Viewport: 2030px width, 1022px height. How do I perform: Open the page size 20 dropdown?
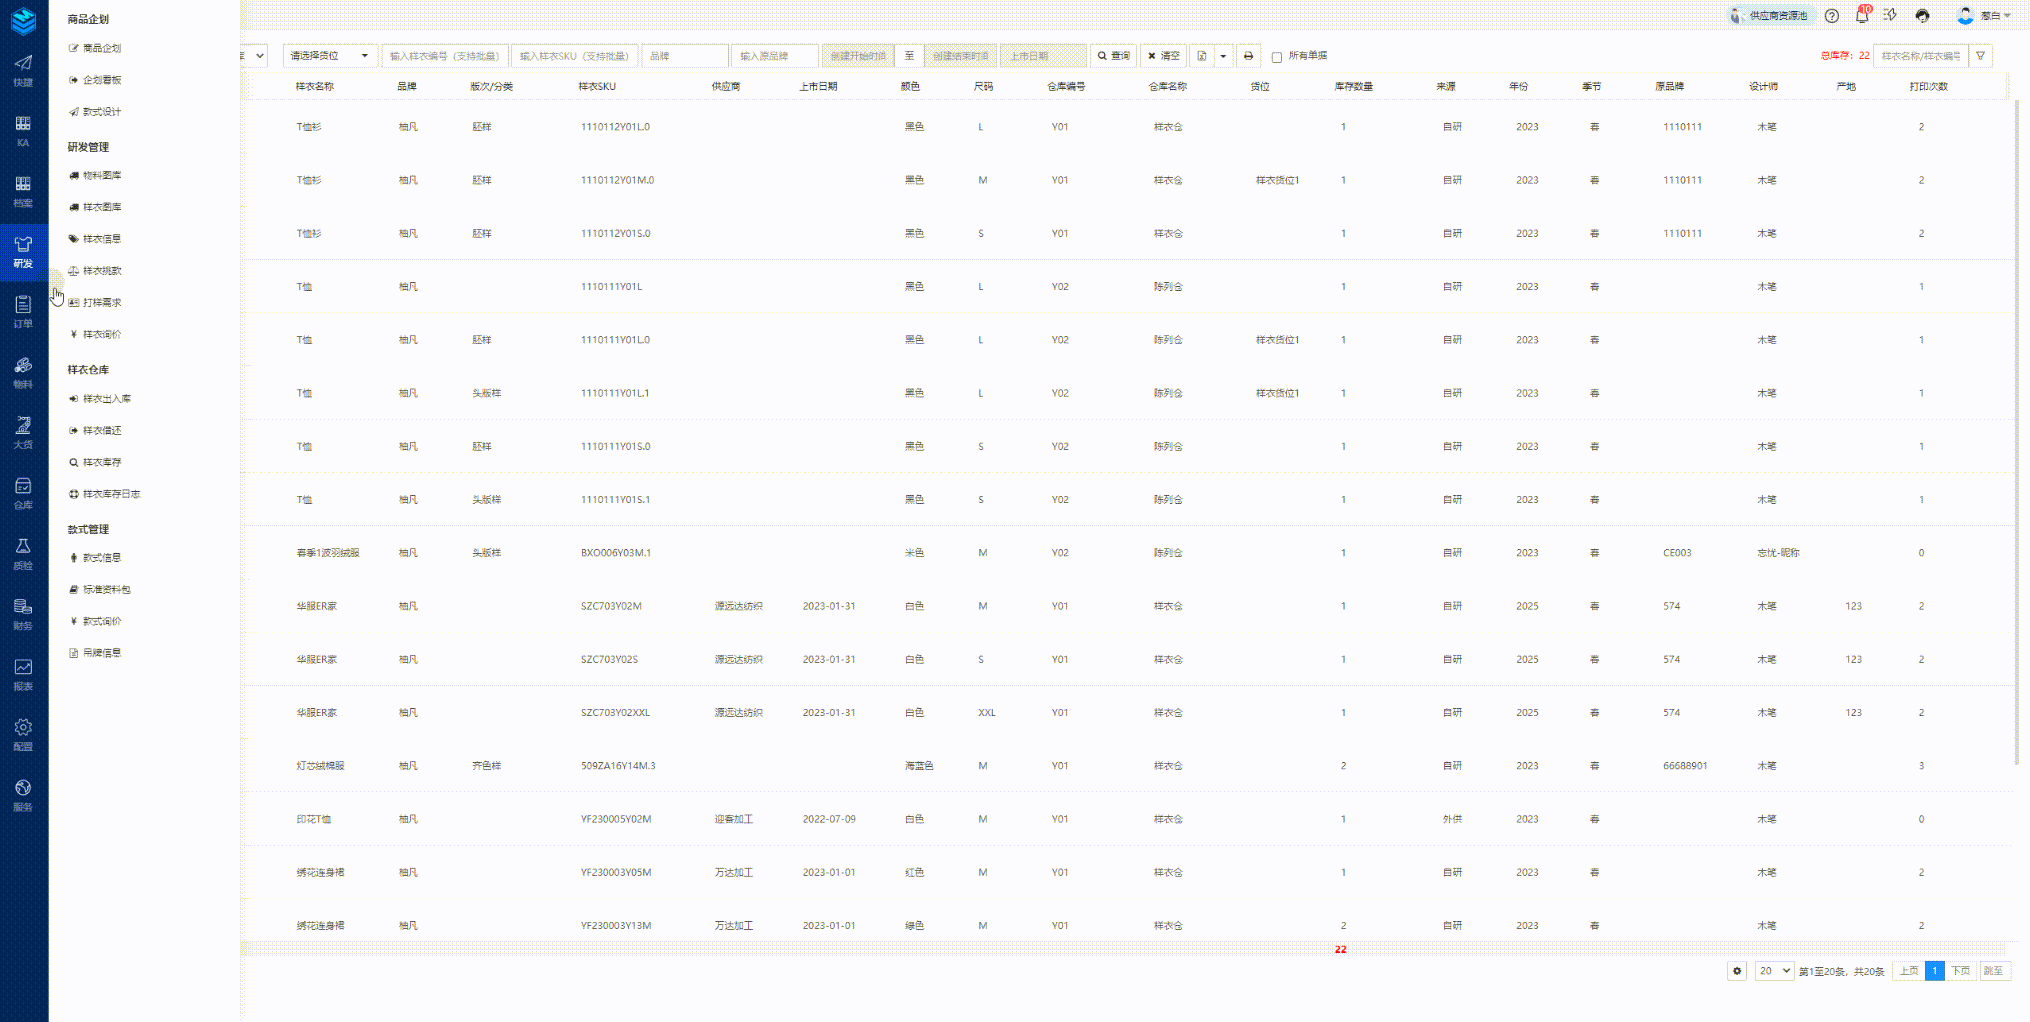click(x=1774, y=971)
